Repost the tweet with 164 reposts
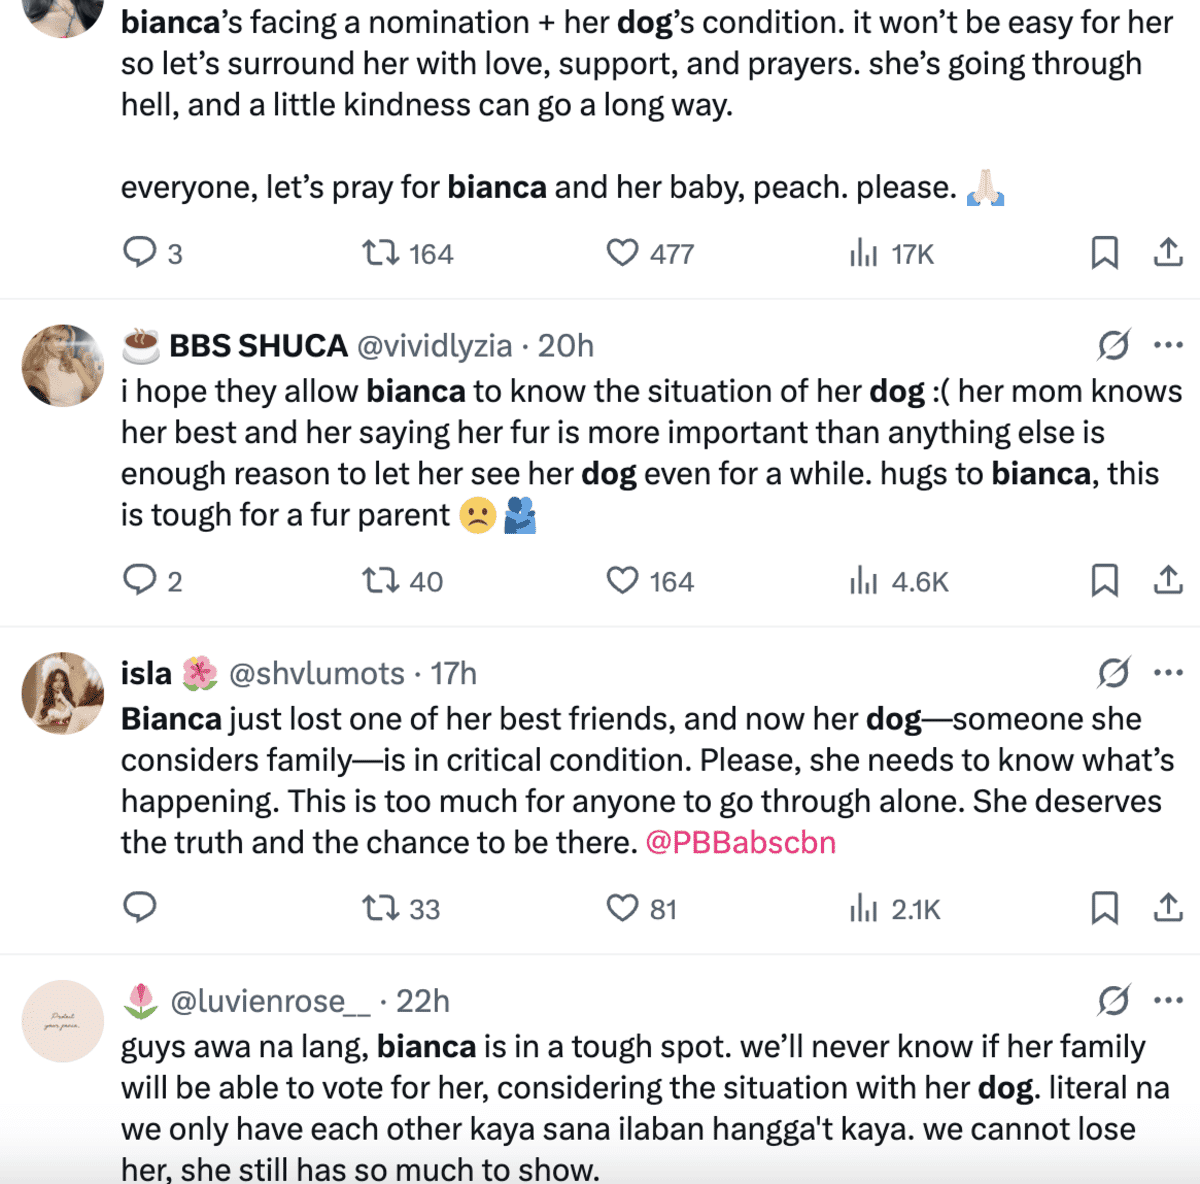1200x1184 pixels. click(380, 253)
